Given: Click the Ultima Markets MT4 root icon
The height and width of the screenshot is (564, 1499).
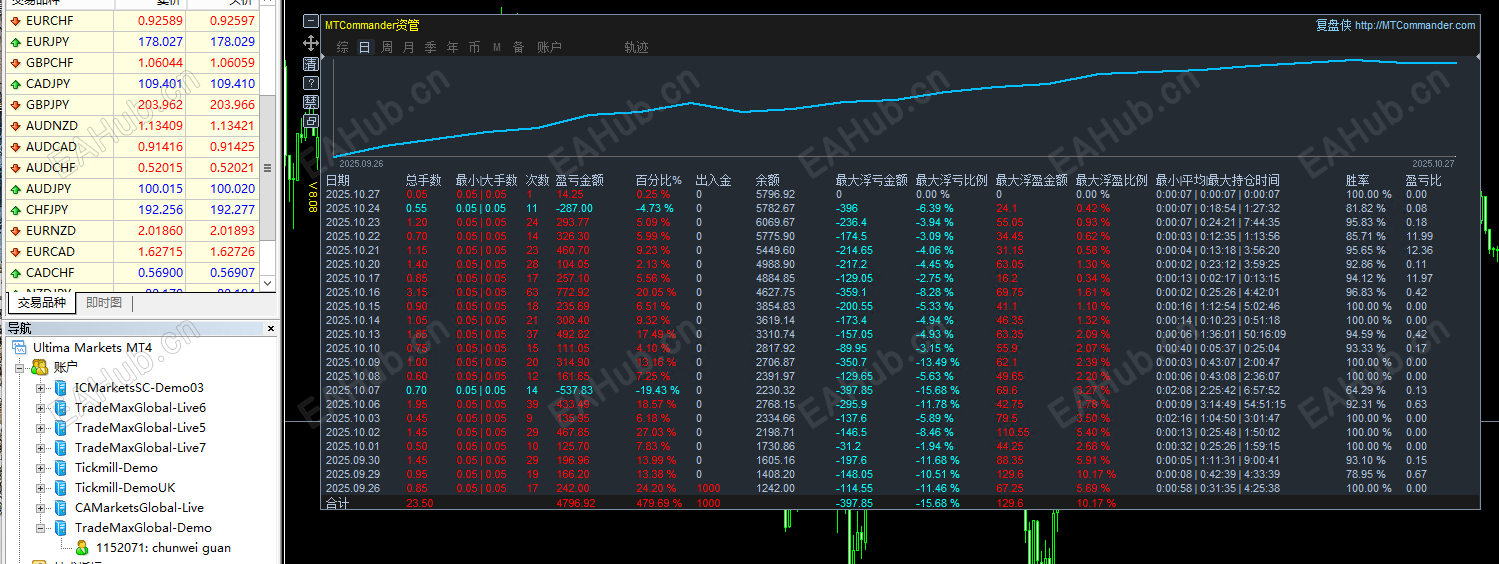Looking at the screenshot, I should click(20, 348).
